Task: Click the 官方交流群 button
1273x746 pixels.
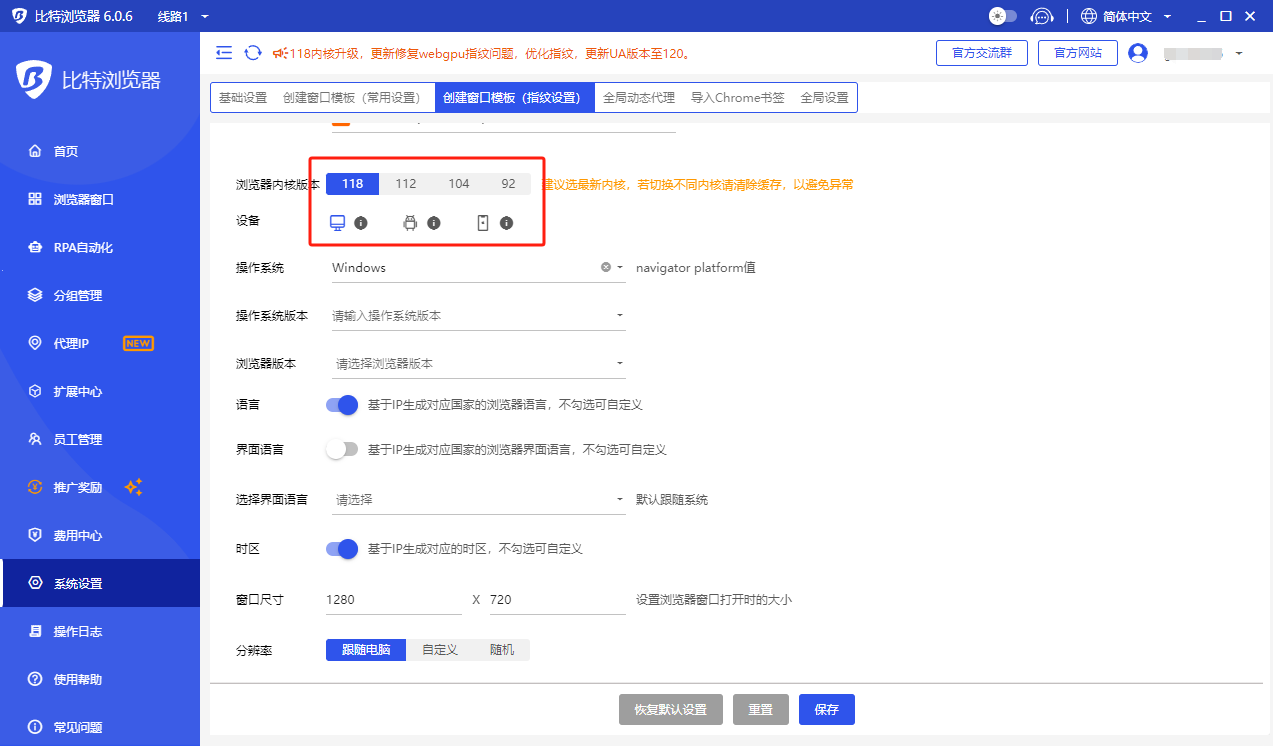Action: pyautogui.click(x=982, y=53)
